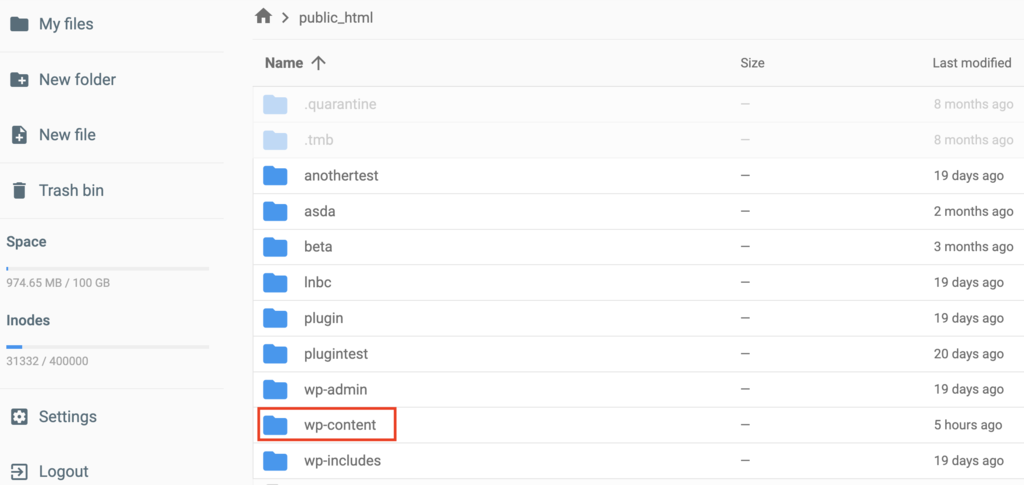This screenshot has width=1024, height=485.
Task: Click the Last modified column header
Action: point(971,63)
